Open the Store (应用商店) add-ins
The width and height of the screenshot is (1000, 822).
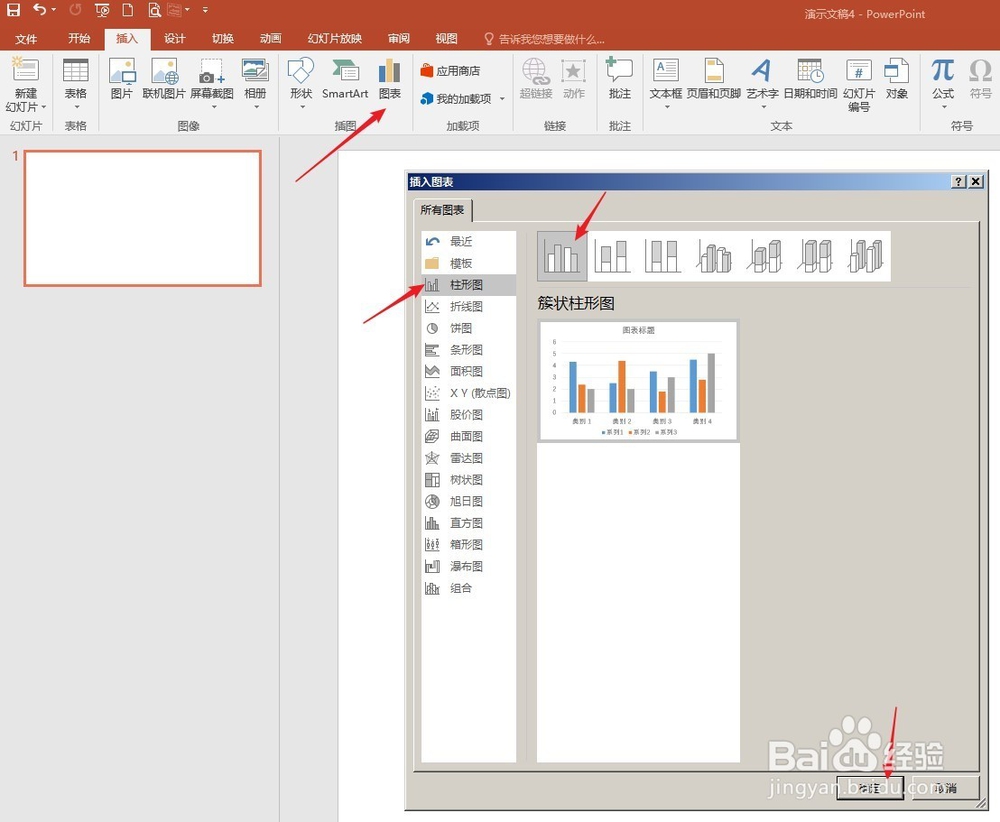(x=450, y=71)
